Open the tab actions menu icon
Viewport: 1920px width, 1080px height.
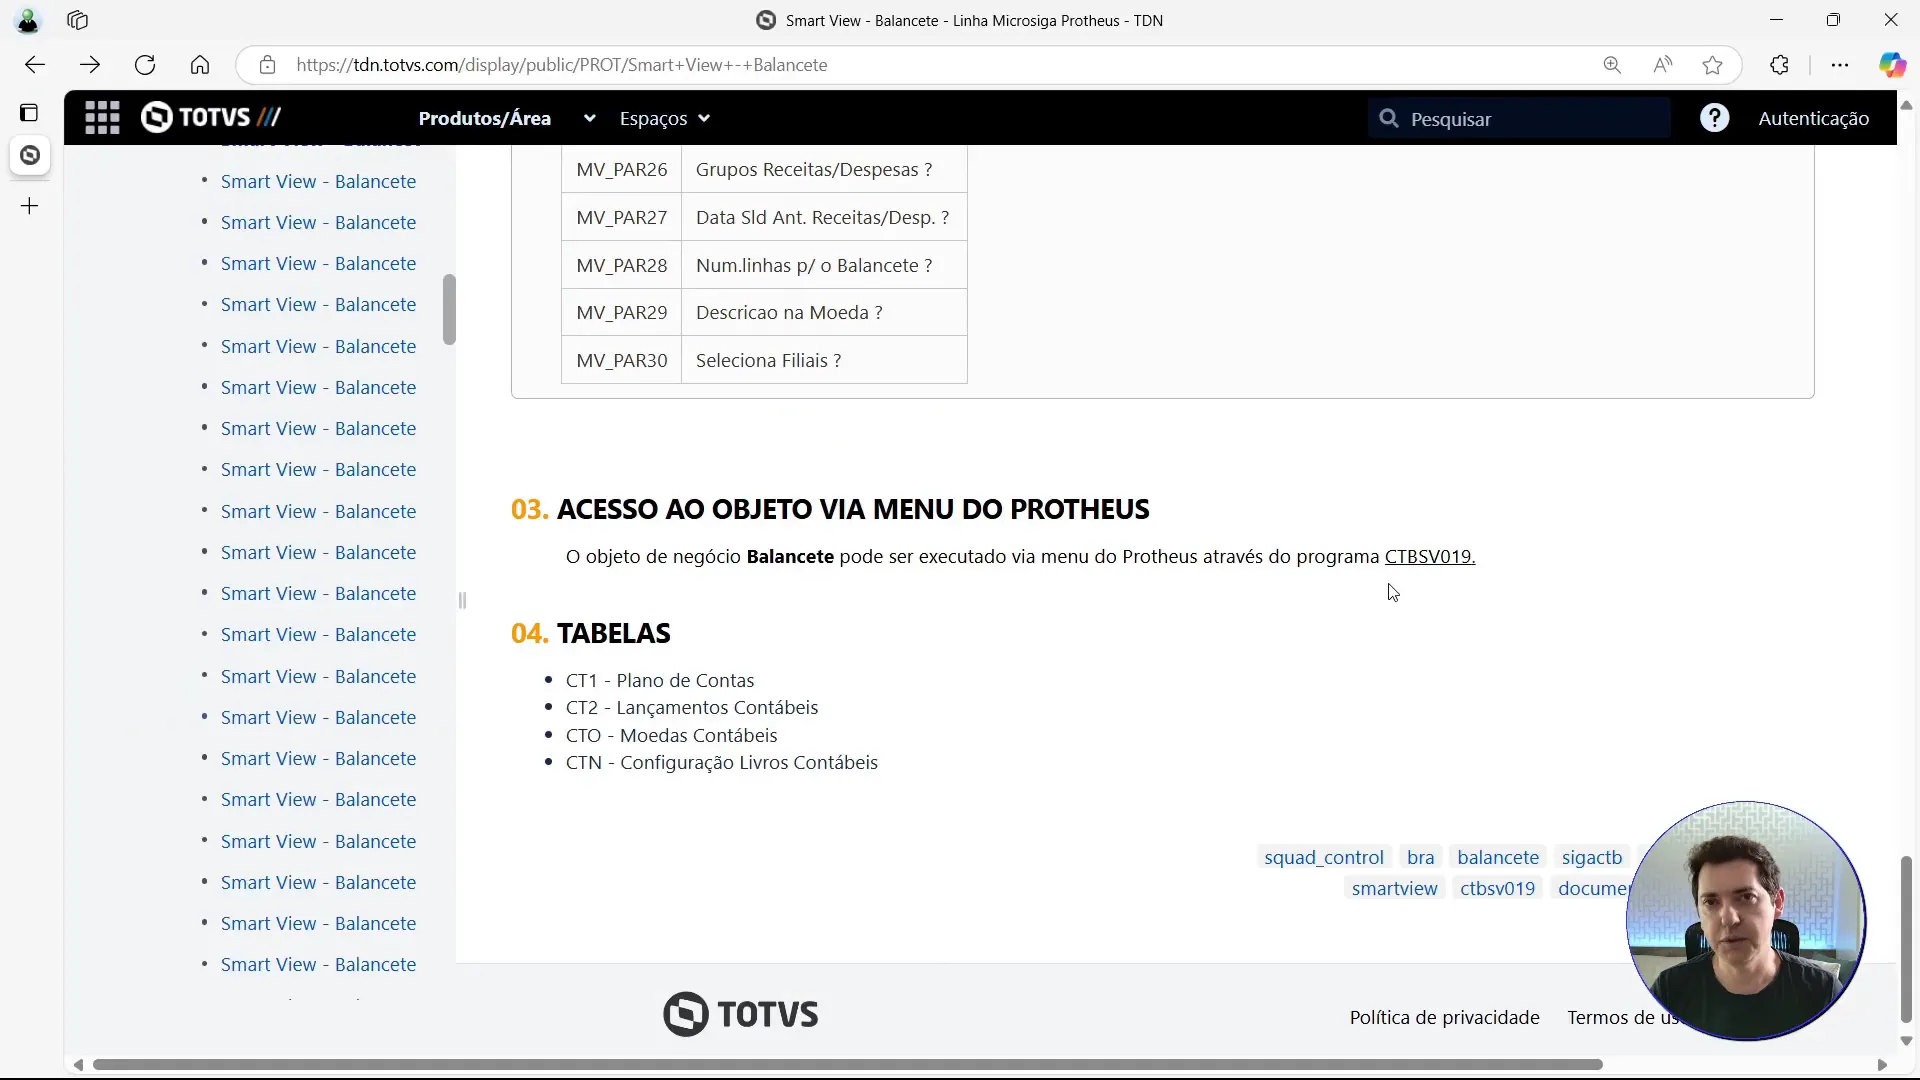pos(30,112)
